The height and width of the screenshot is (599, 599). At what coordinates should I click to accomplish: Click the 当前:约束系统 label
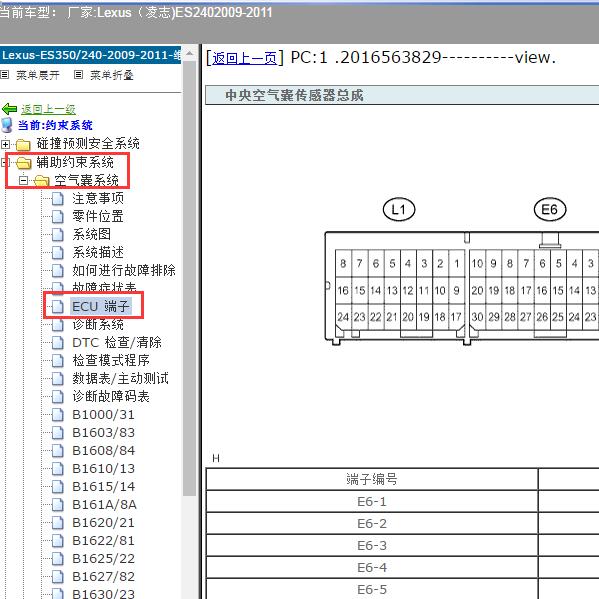click(x=55, y=125)
